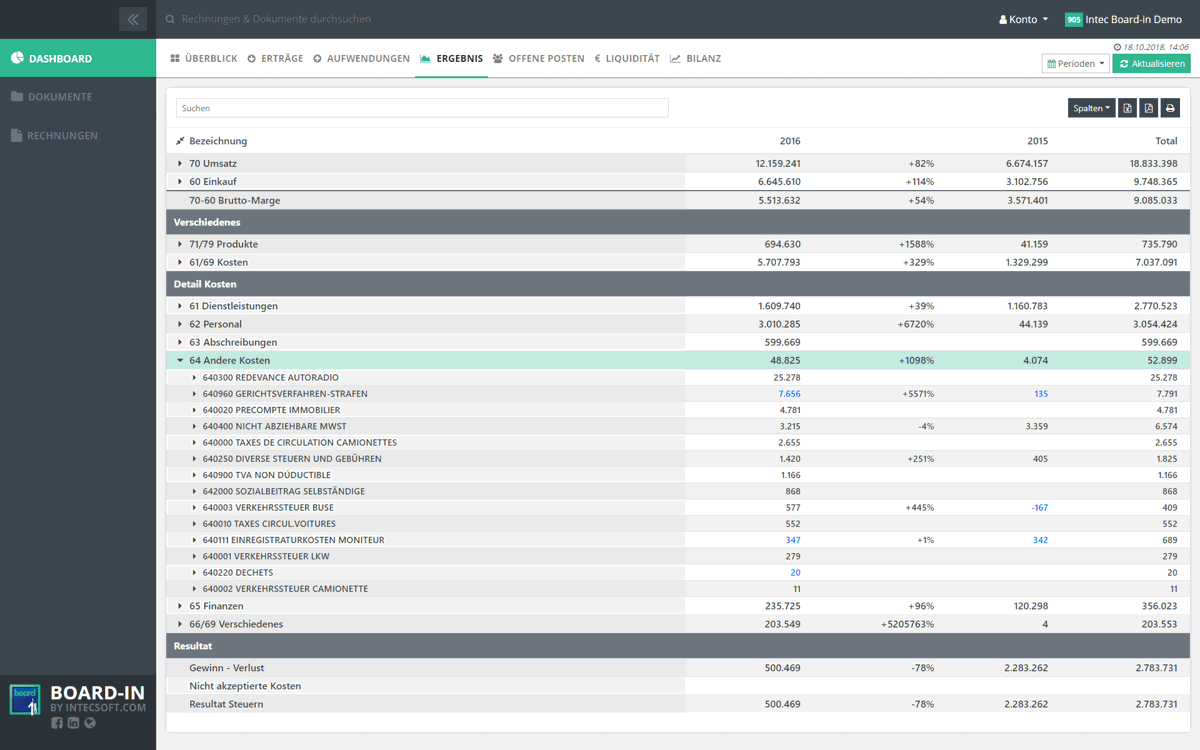Collapse the sidebar with the double-chevron icon

tap(132, 19)
